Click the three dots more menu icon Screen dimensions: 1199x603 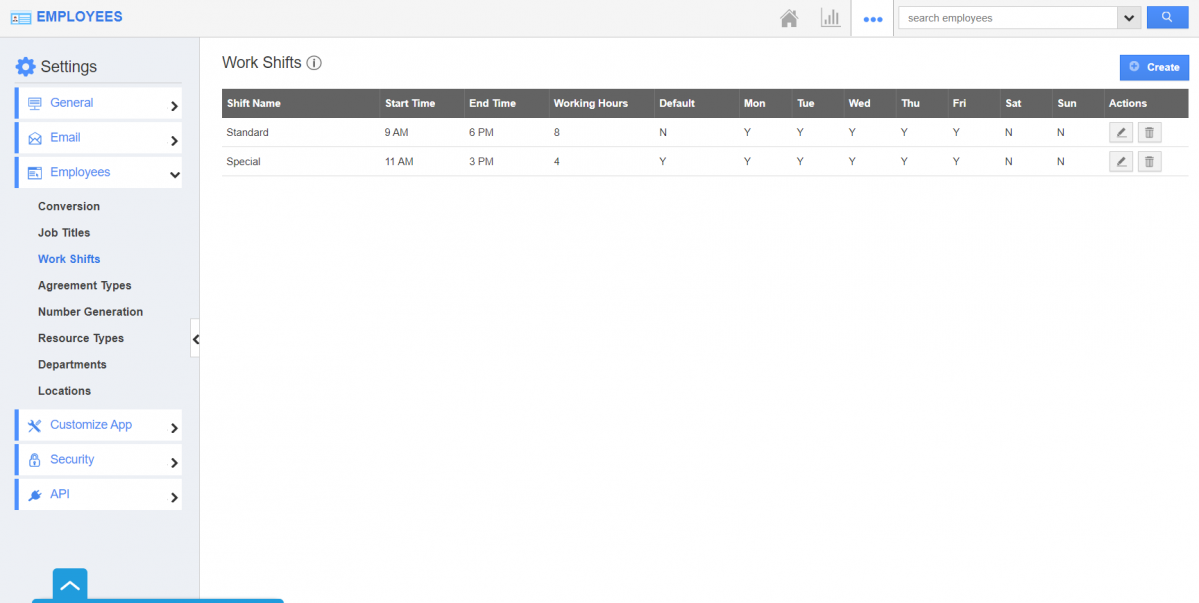872,19
